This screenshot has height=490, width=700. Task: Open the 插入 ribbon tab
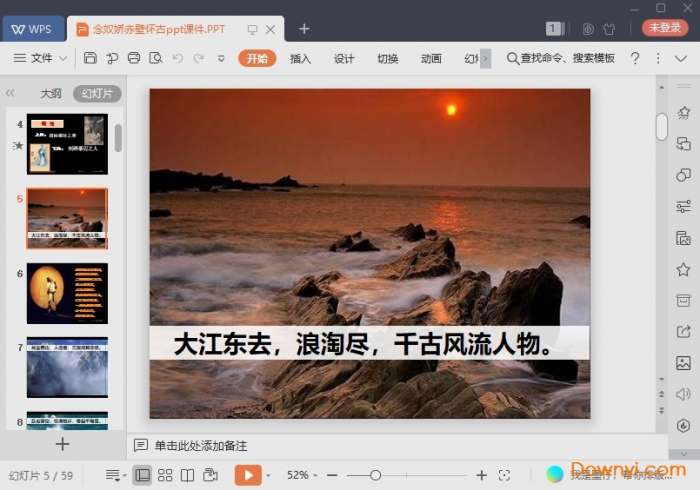300,59
